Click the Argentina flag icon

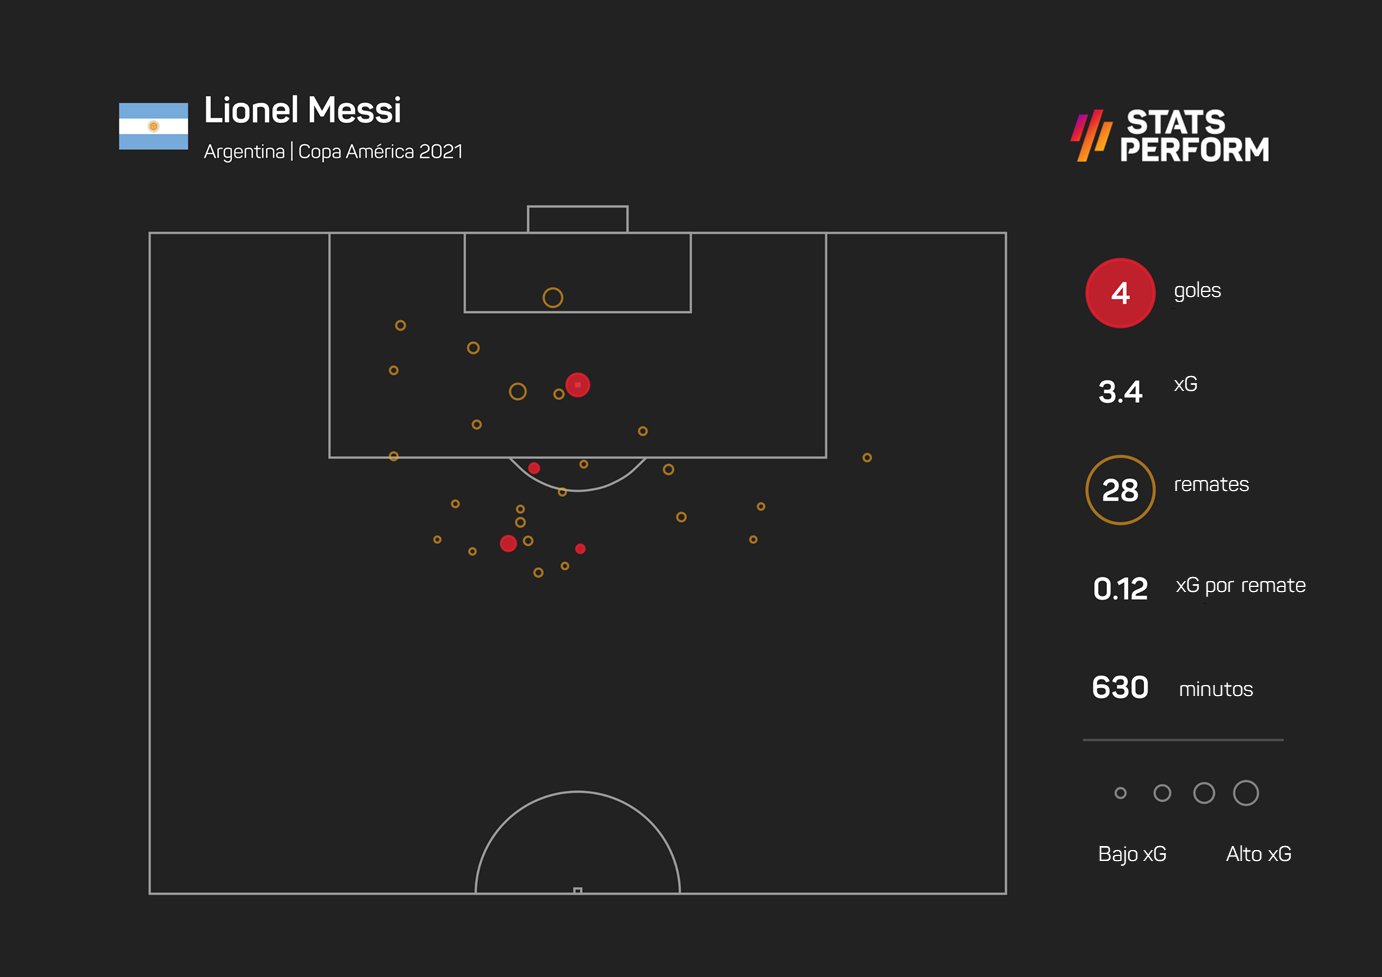[153, 126]
